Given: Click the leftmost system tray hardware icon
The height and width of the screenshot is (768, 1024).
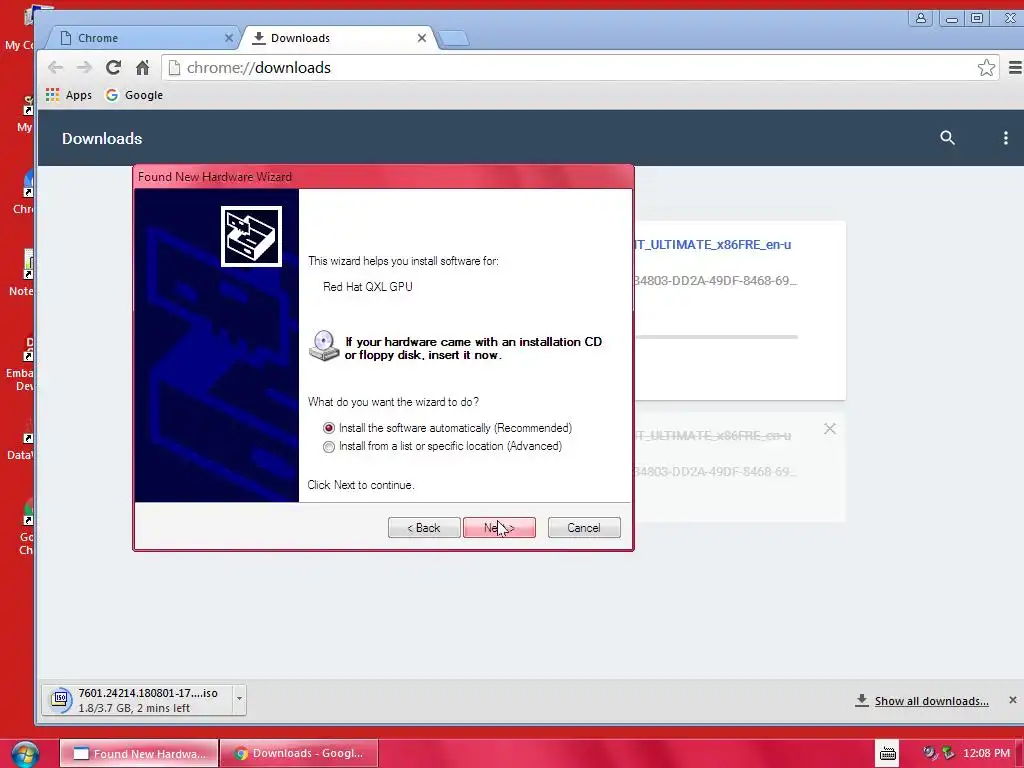Looking at the screenshot, I should tap(929, 754).
